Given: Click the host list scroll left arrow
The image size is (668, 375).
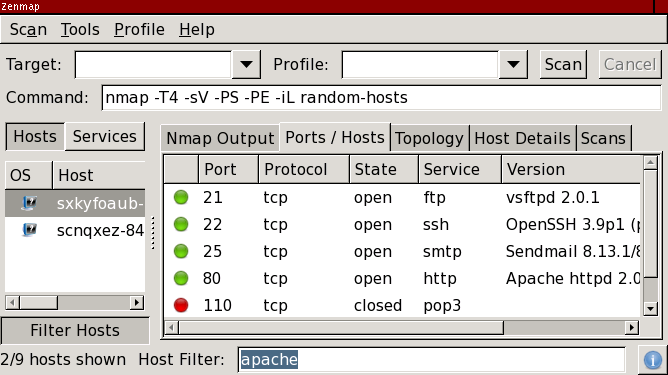Looking at the screenshot, I should click(x=12, y=303).
